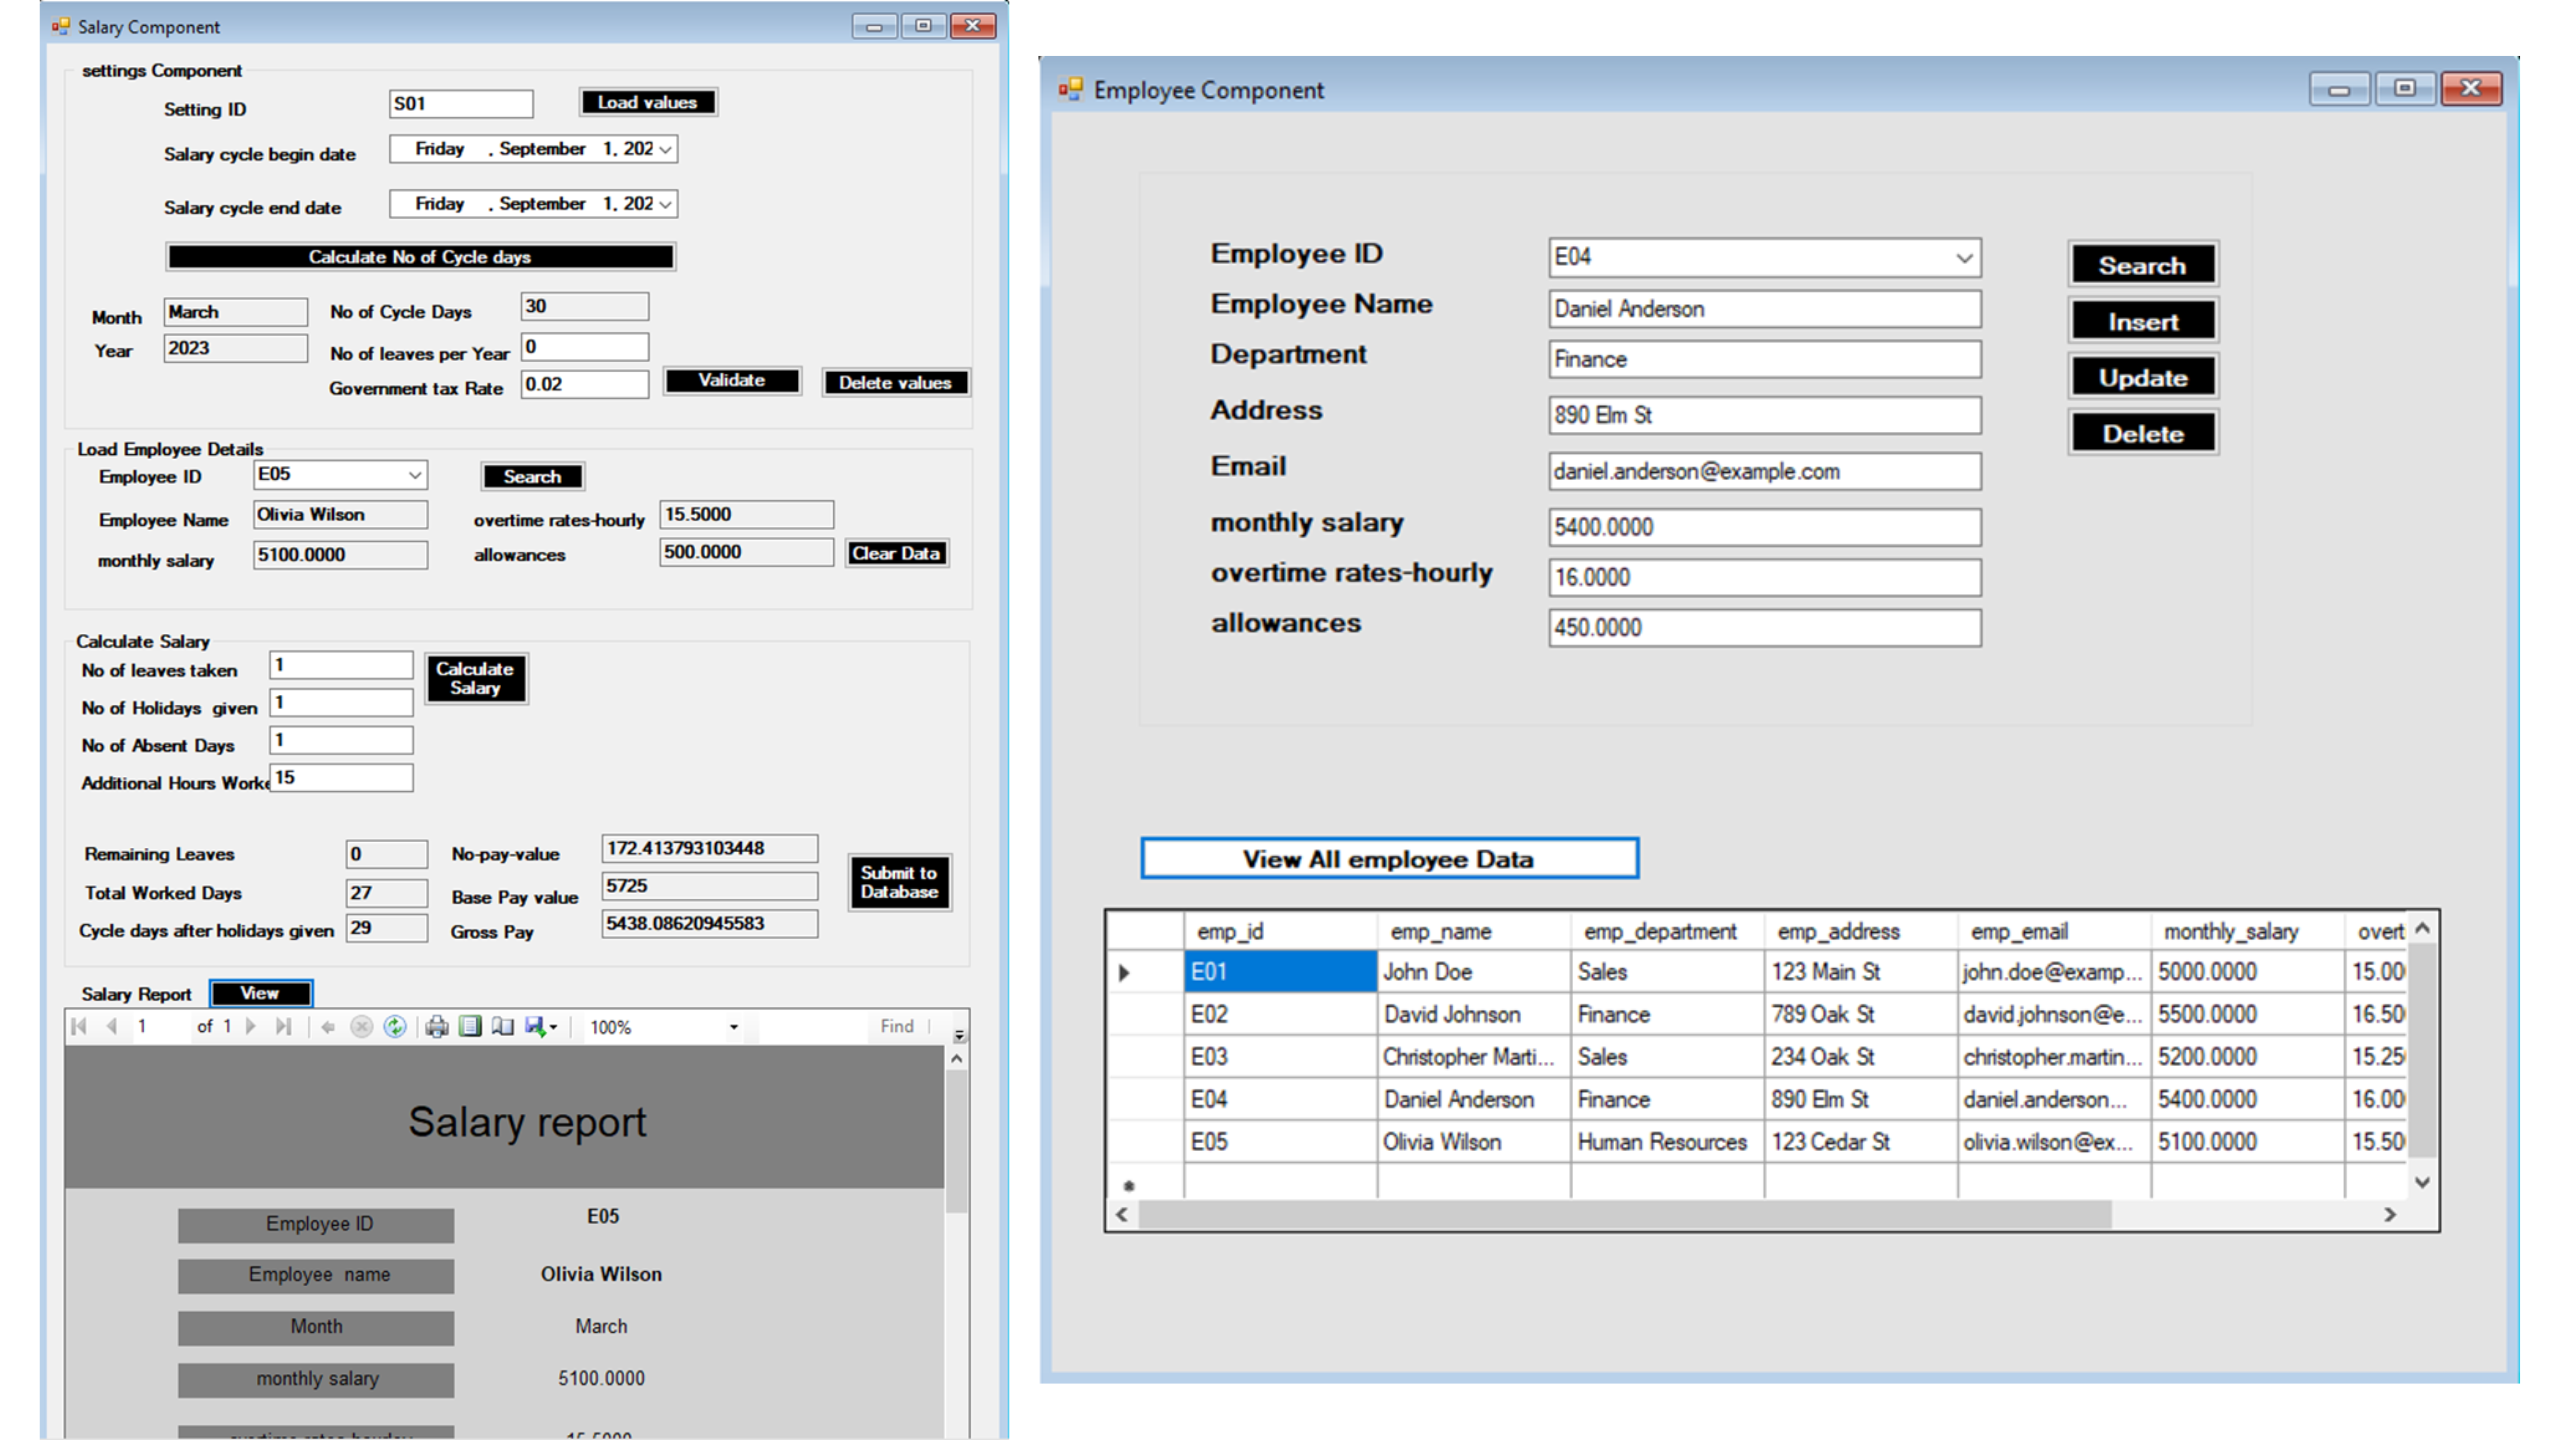Open the report zoom 100% dropdown

click(x=733, y=1027)
